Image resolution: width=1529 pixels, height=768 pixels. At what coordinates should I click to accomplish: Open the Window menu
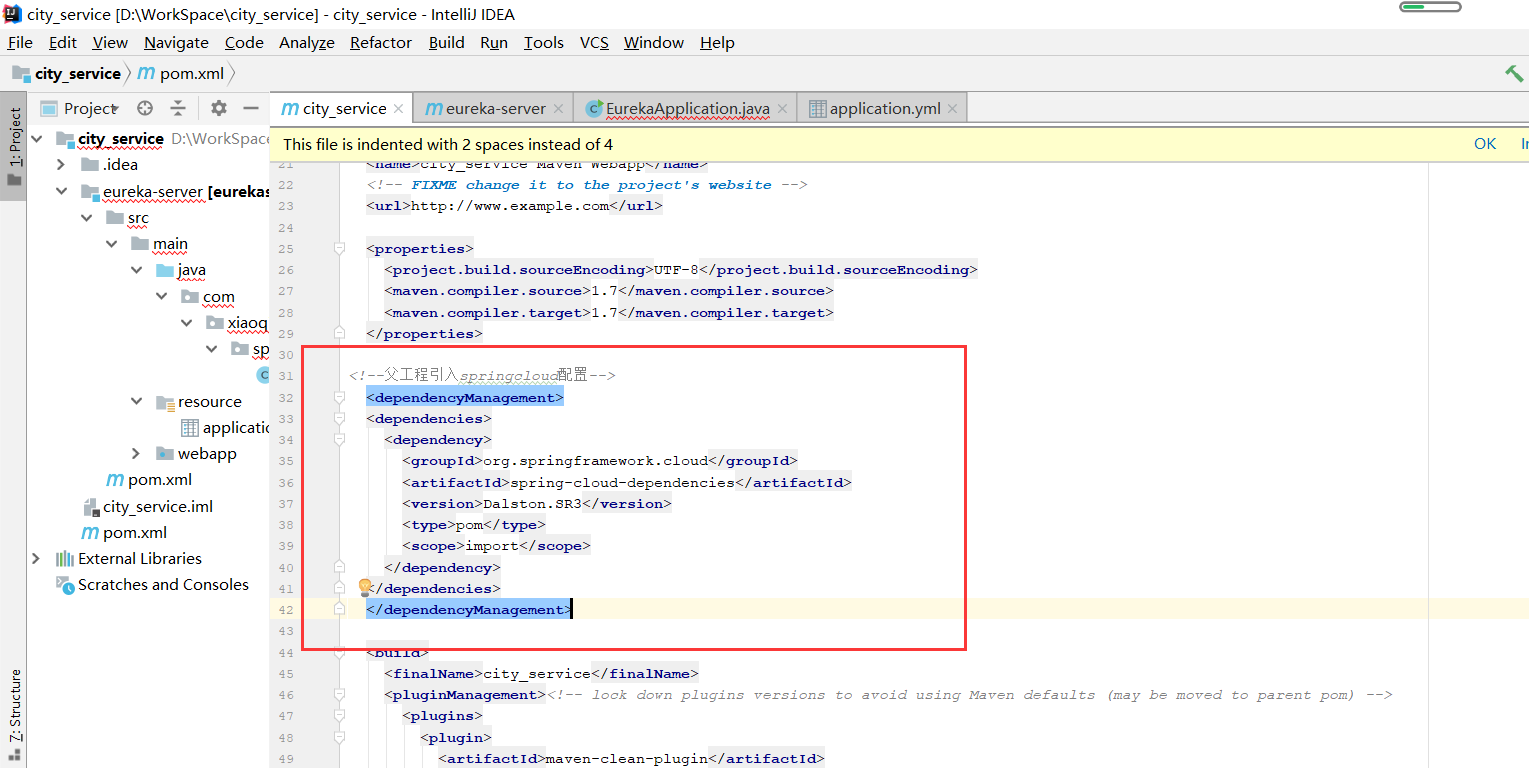[x=654, y=42]
